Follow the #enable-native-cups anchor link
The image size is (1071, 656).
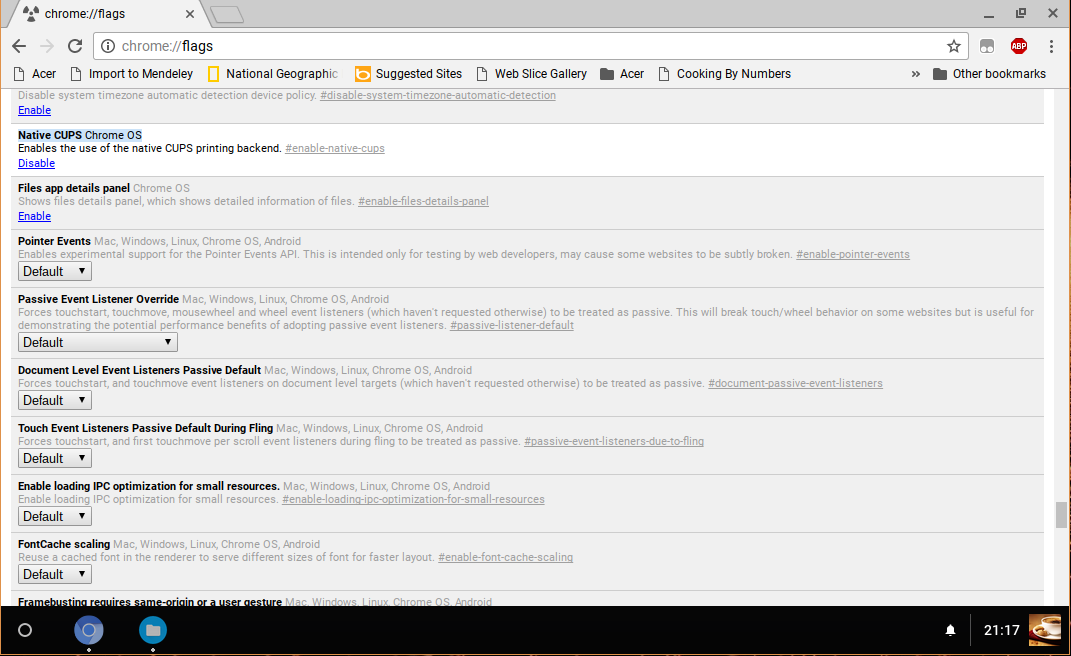click(334, 148)
